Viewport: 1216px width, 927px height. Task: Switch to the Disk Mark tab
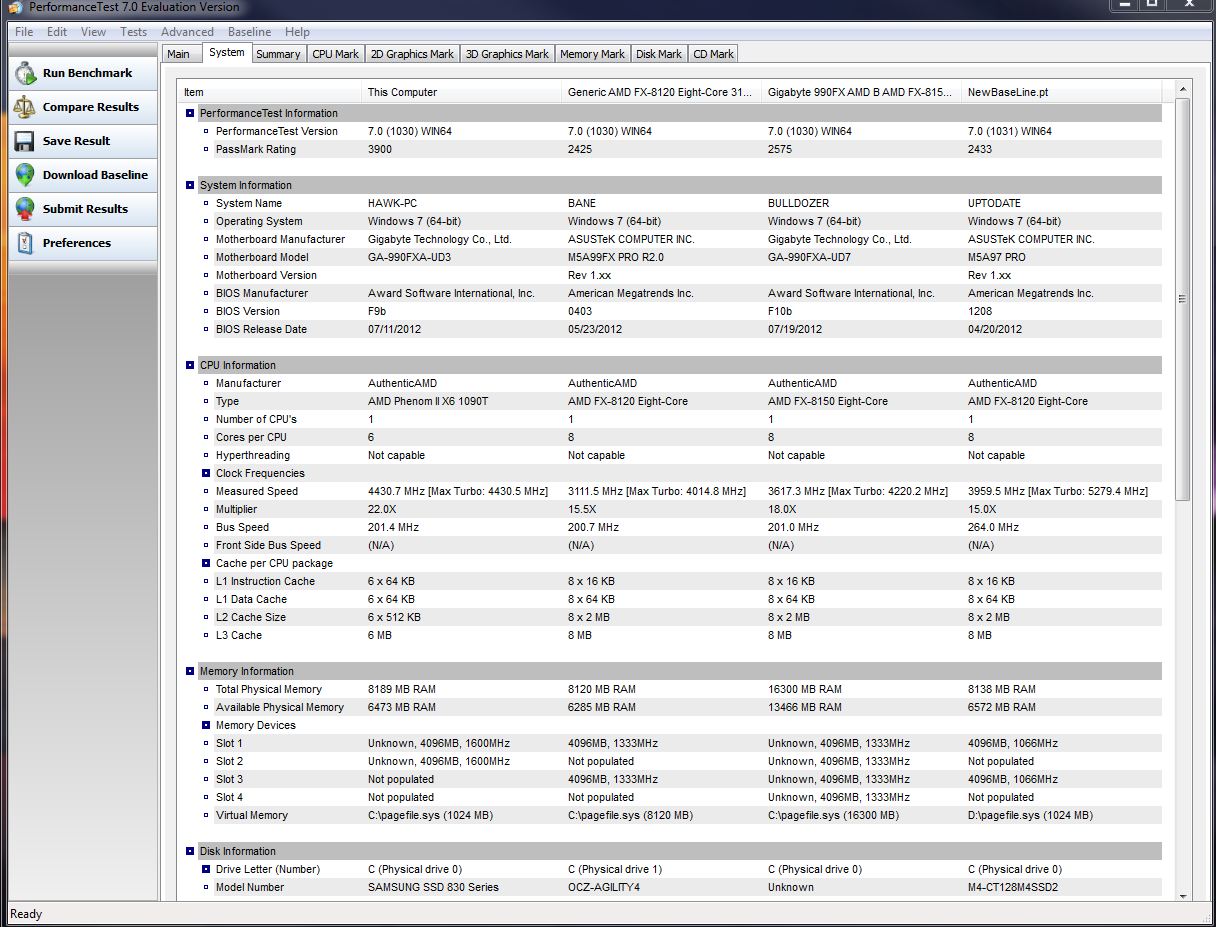click(x=659, y=54)
